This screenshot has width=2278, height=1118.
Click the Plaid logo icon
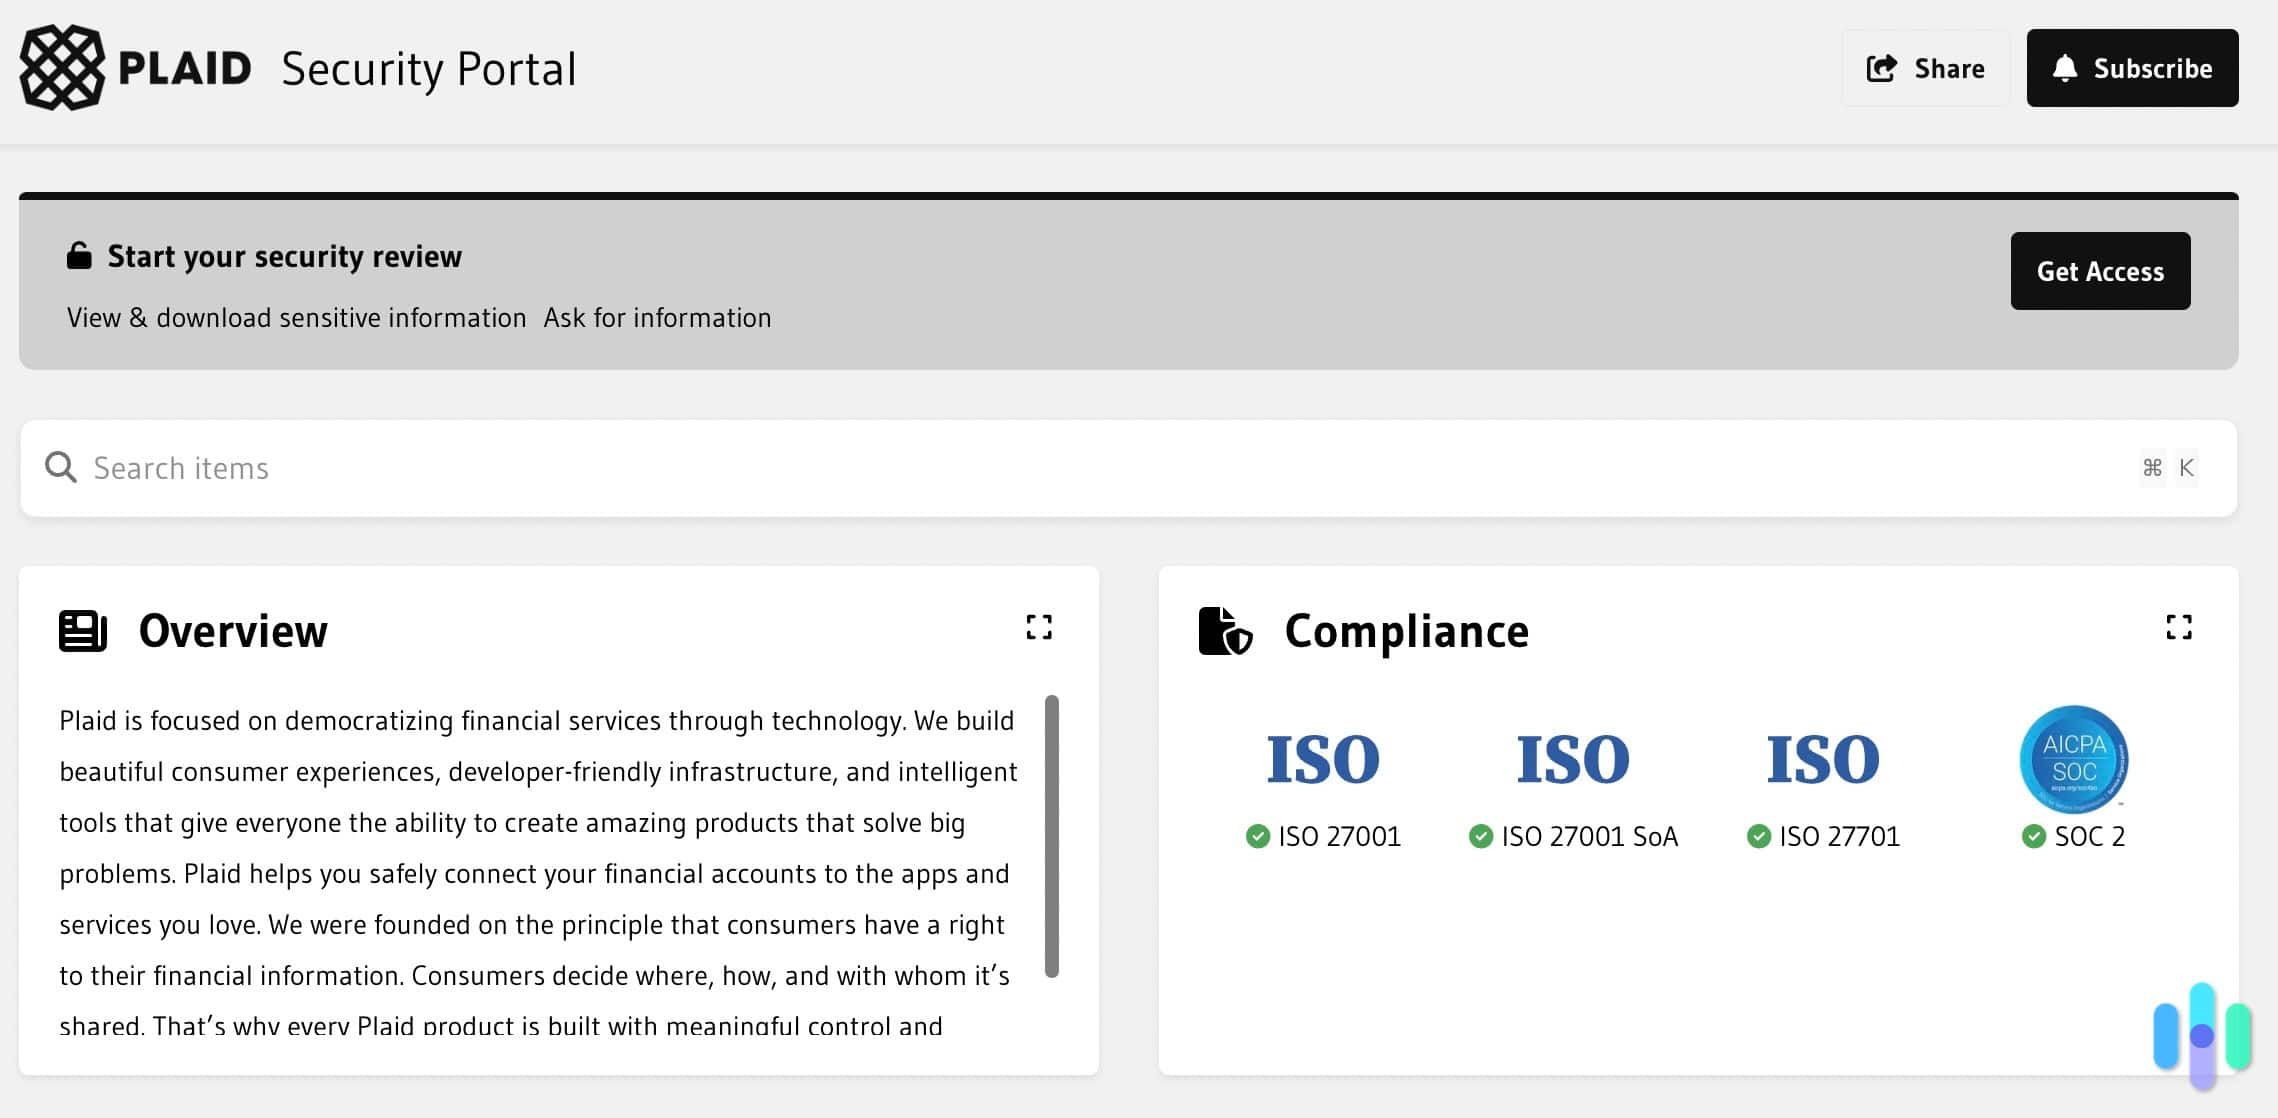click(62, 68)
